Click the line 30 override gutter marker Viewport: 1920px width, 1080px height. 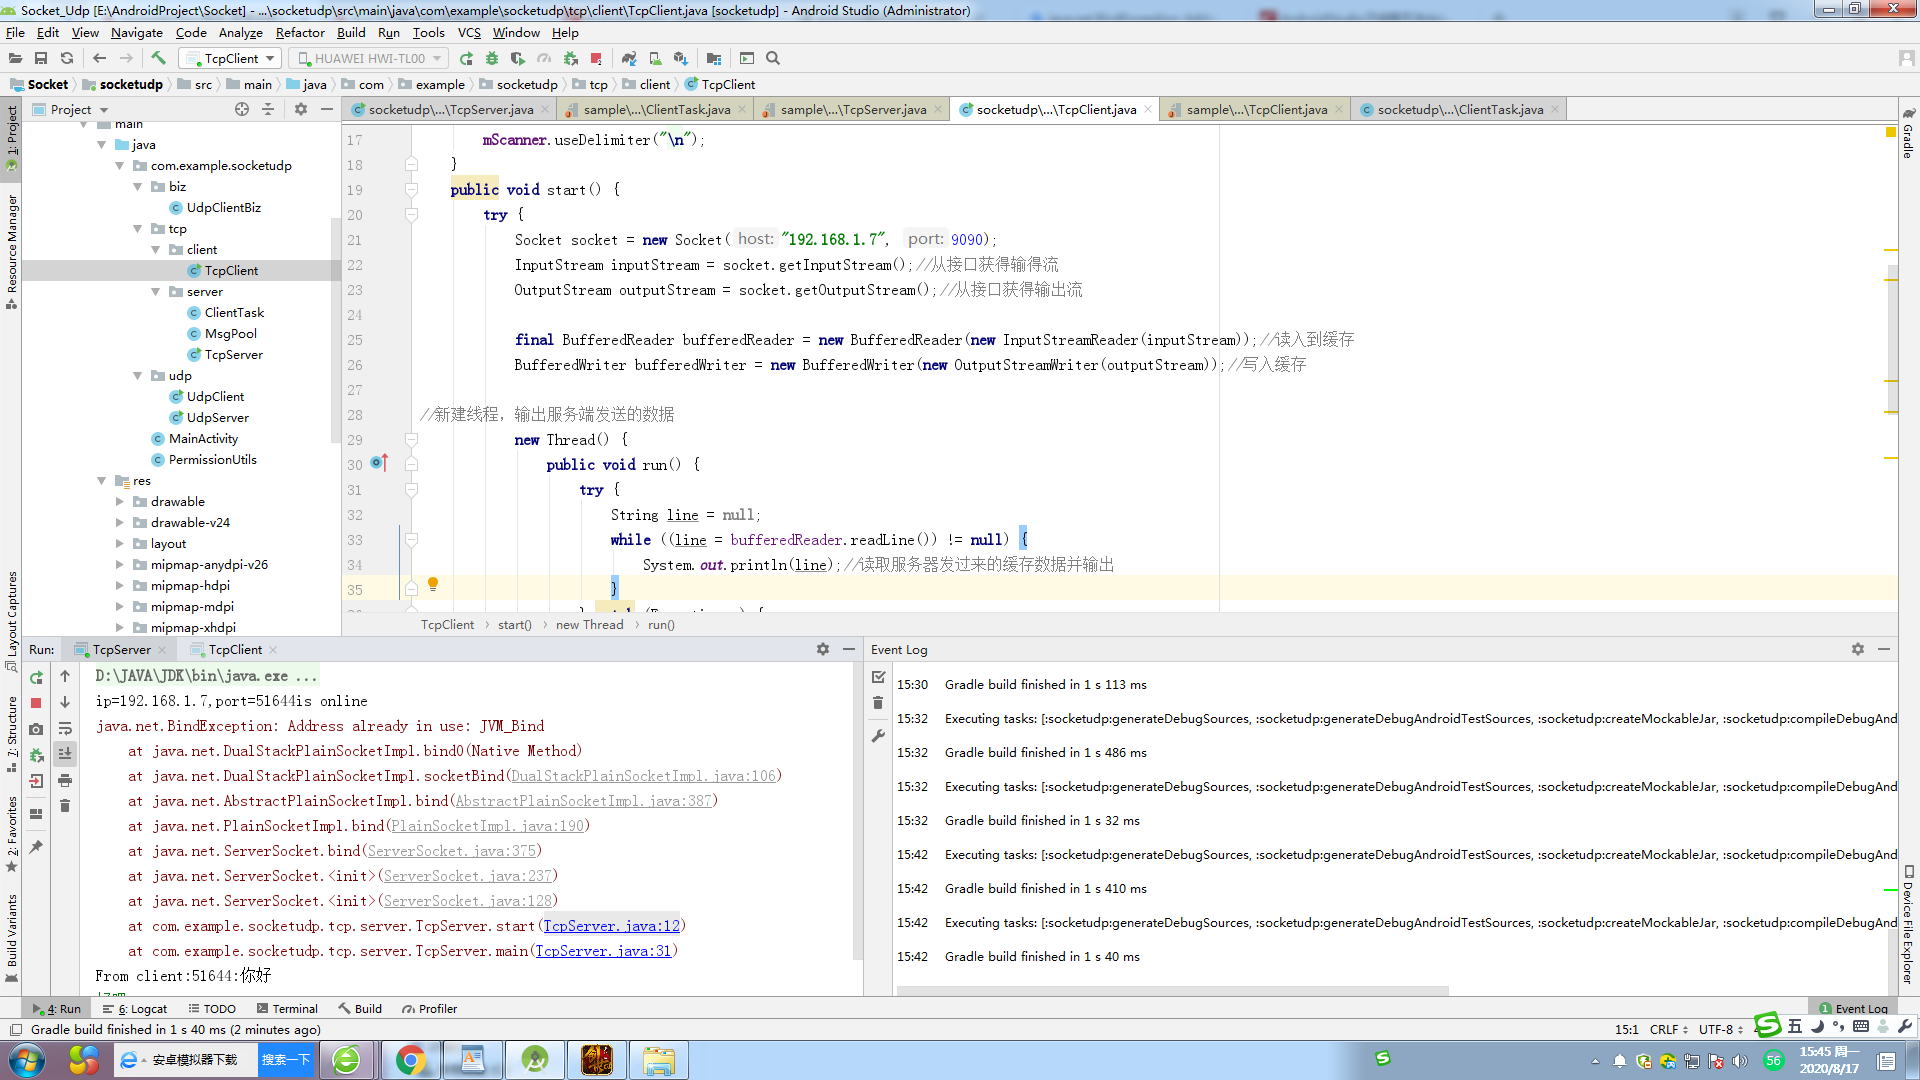point(380,463)
